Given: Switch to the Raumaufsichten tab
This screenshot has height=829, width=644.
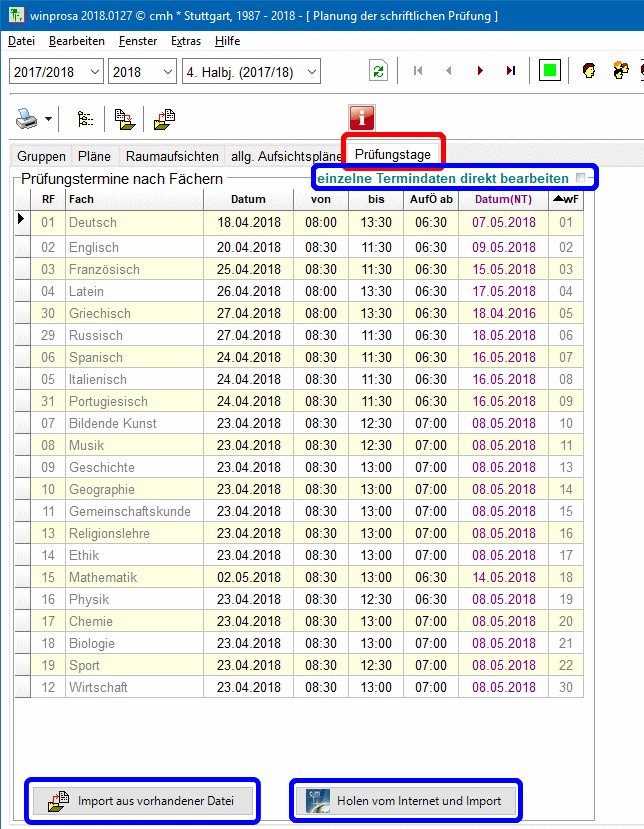Looking at the screenshot, I should coord(172,156).
